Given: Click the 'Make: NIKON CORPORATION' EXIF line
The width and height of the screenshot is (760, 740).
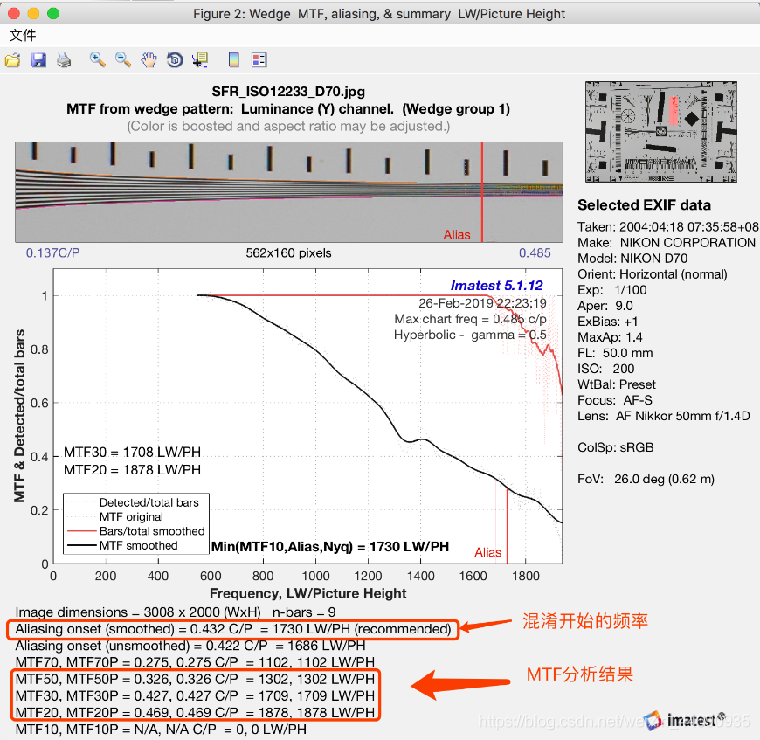Looking at the screenshot, I should click(666, 242).
